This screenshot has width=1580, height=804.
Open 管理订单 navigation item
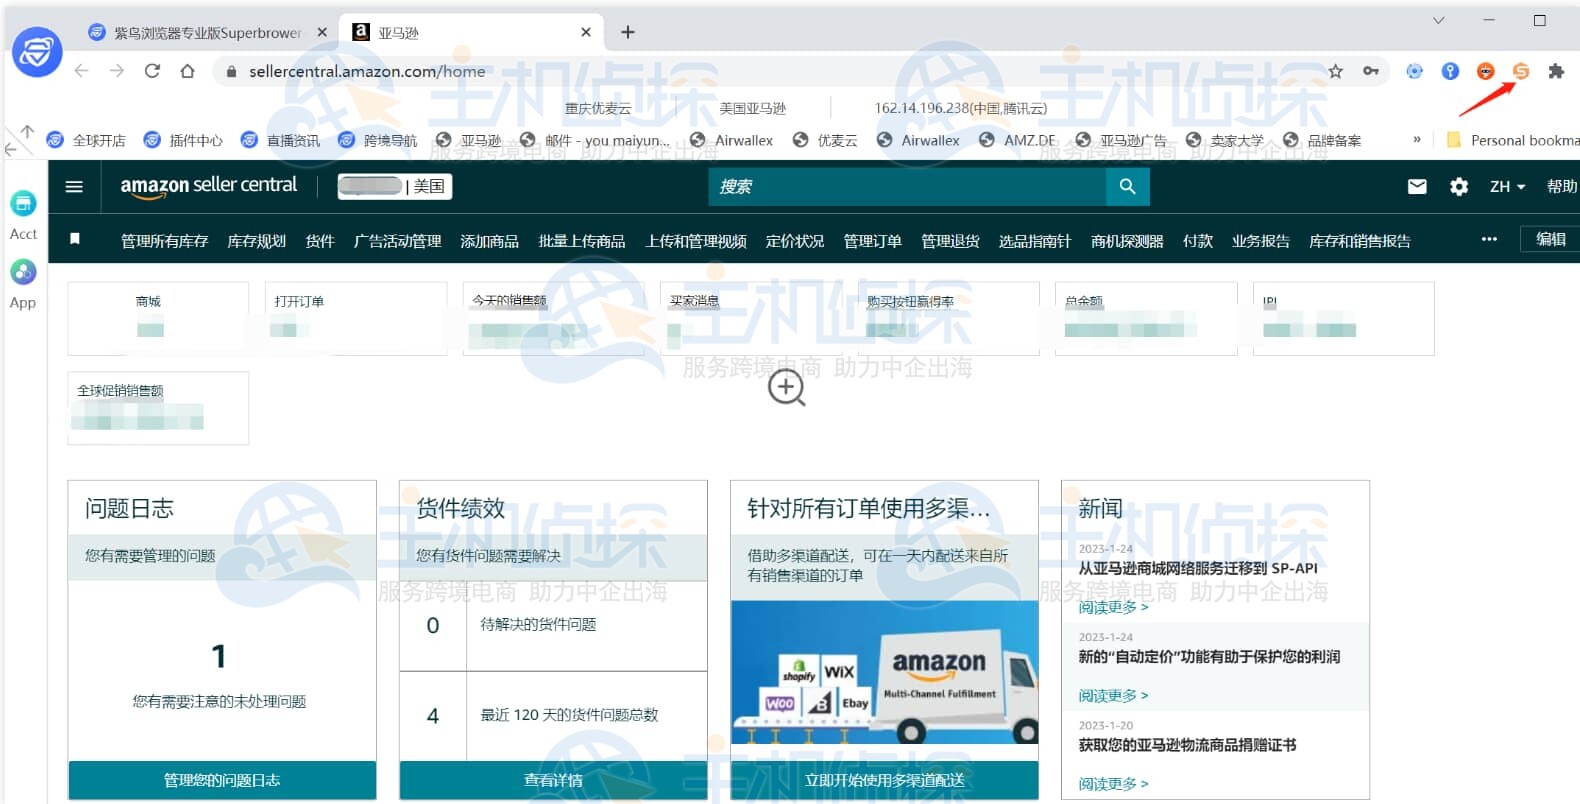pyautogui.click(x=872, y=241)
